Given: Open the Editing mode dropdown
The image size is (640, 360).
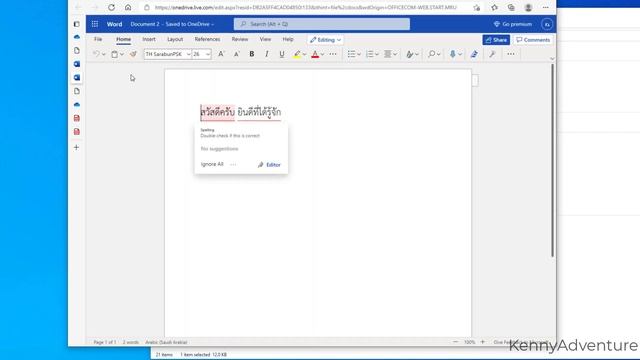Looking at the screenshot, I should pos(325,40).
